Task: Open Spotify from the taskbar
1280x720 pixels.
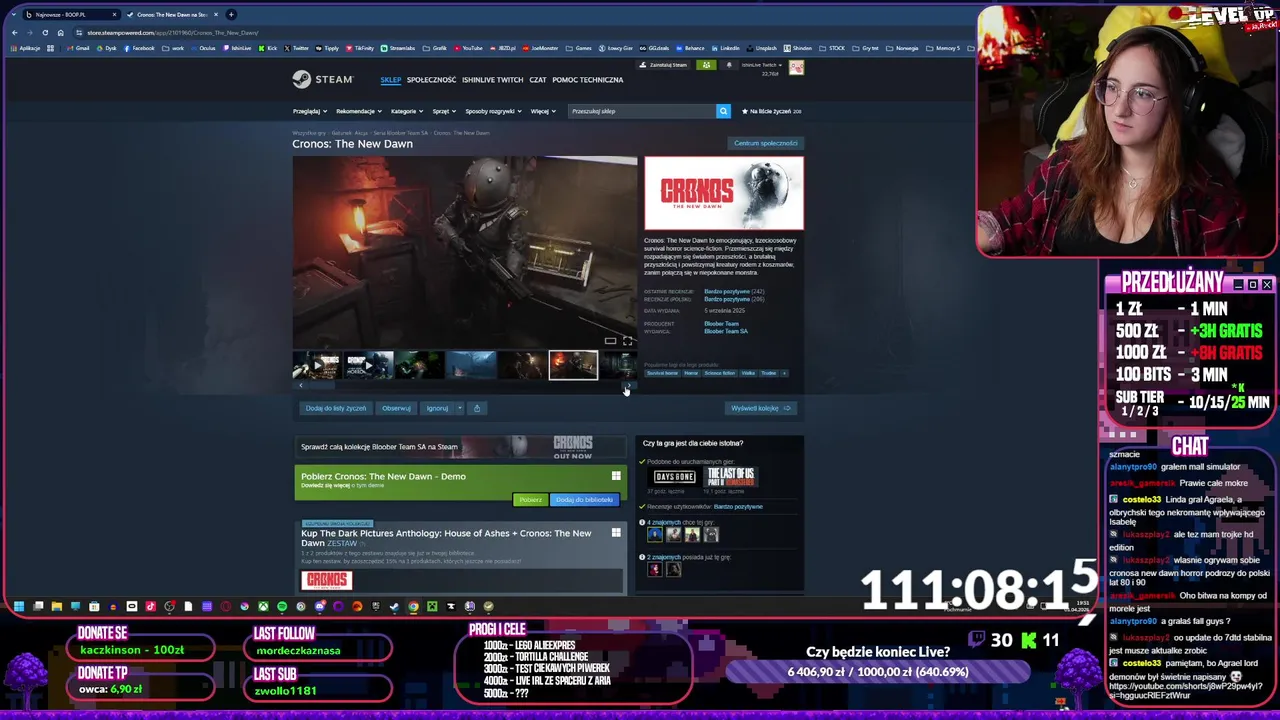Action: click(x=282, y=606)
